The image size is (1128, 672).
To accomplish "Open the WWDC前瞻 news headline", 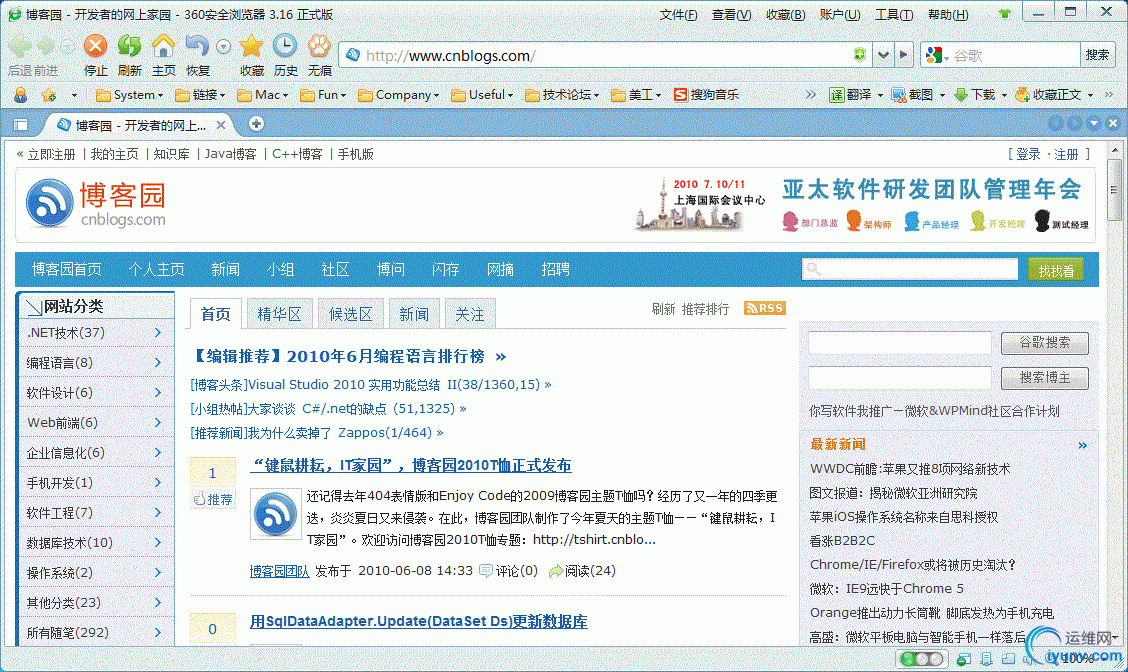I will click(910, 469).
